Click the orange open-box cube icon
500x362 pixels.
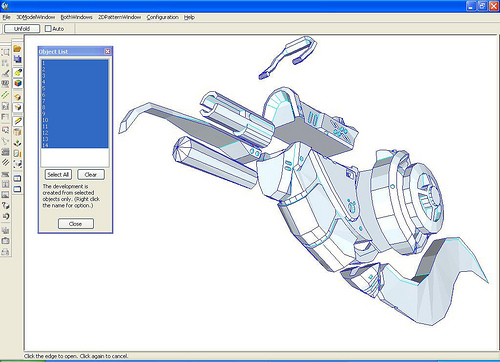pos(18,97)
